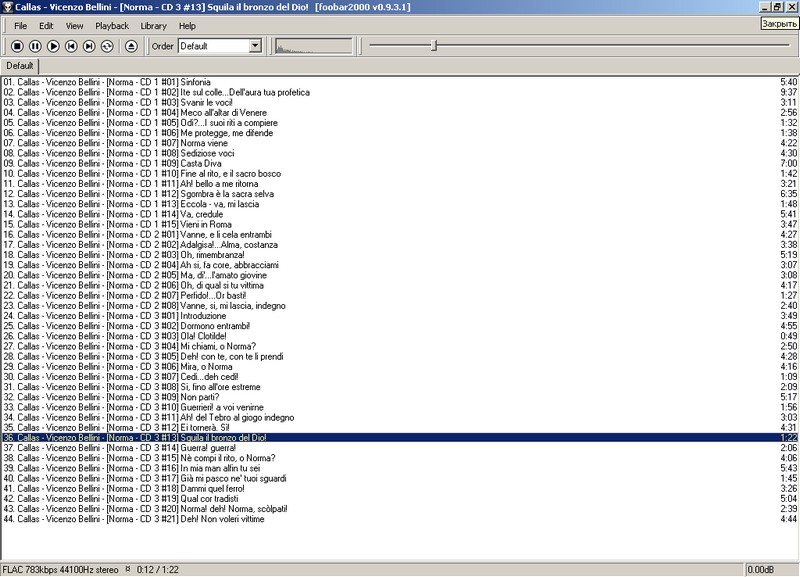The image size is (800, 577).
Task: Select track 25 Dormono entrambi!
Action: coord(399,326)
